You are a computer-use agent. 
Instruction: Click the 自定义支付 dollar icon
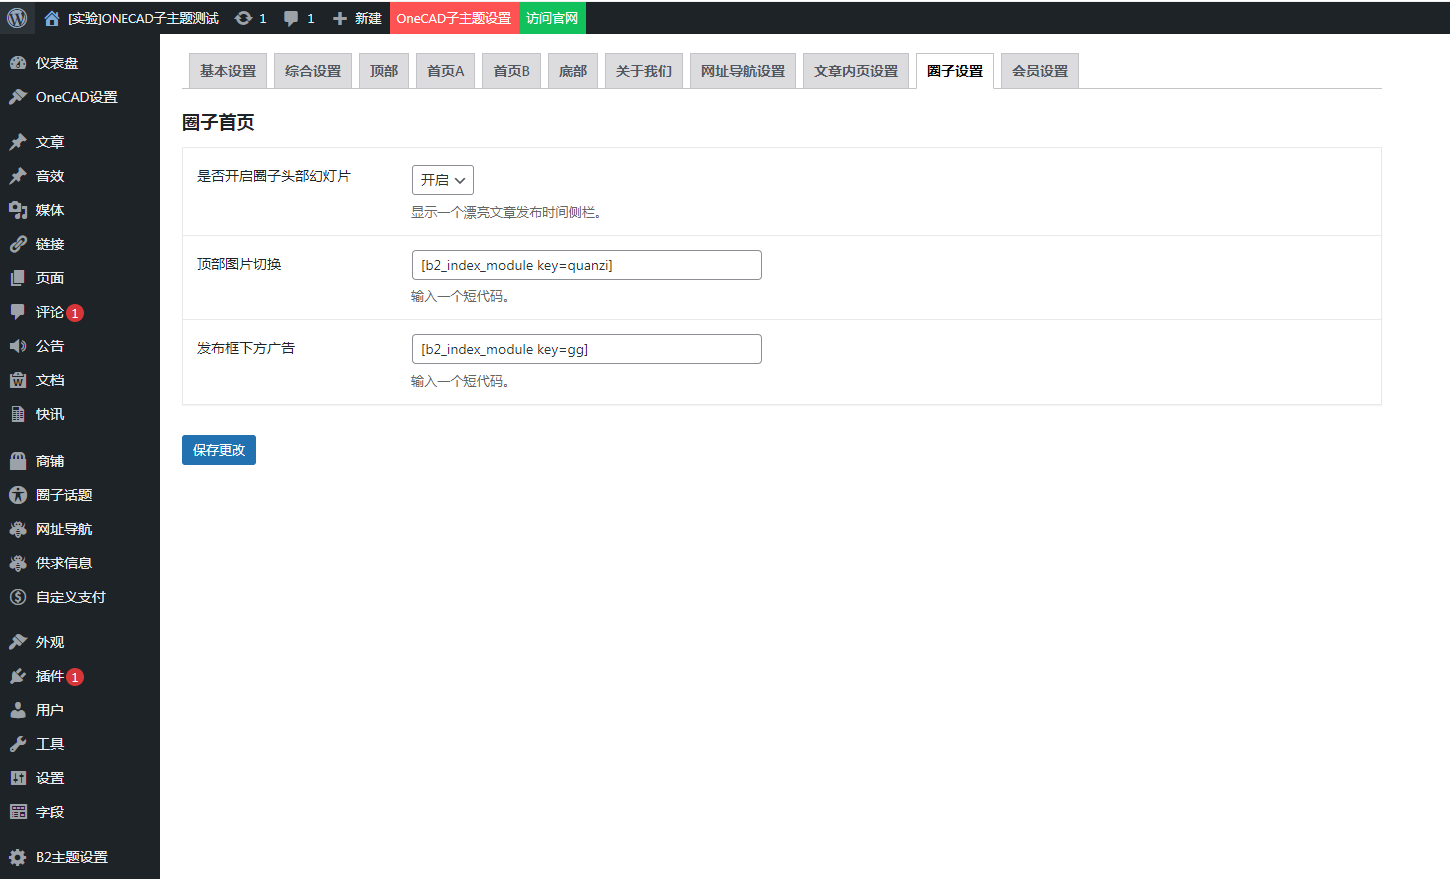[x=18, y=597]
